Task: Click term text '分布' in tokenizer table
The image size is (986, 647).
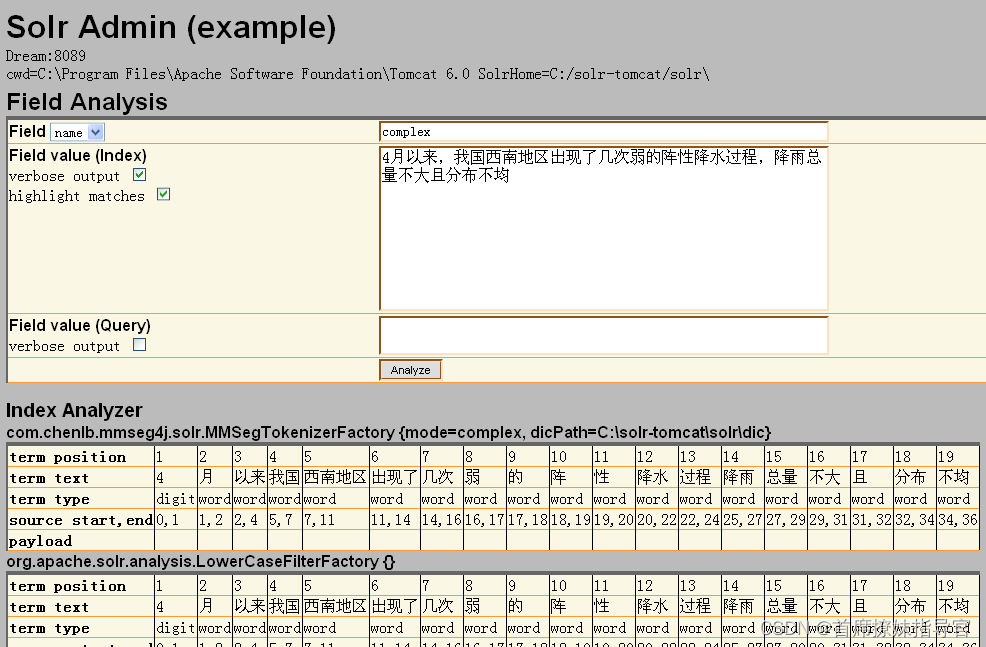Action: click(910, 477)
